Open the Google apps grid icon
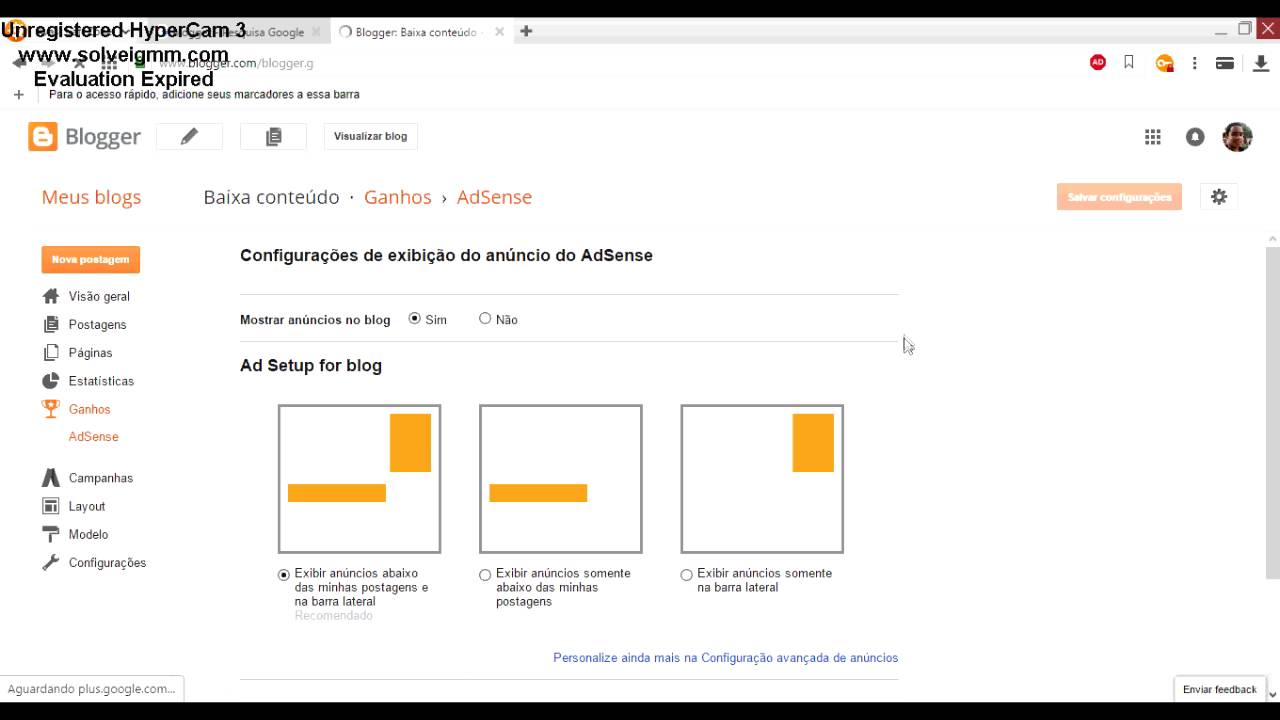This screenshot has width=1280, height=720. tap(1153, 137)
